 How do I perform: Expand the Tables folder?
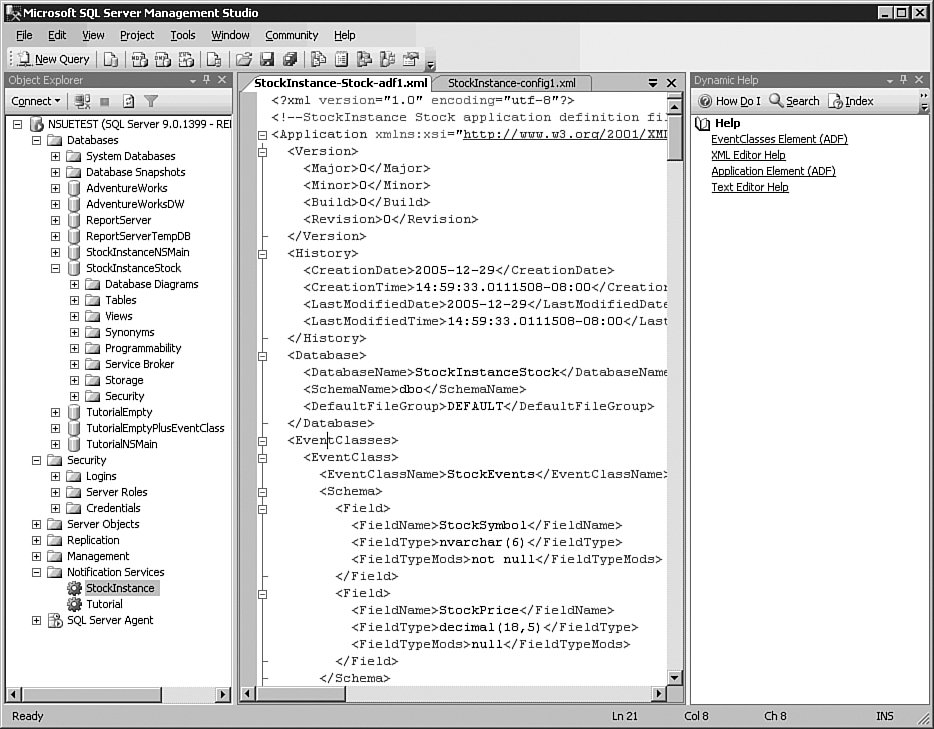coord(74,300)
